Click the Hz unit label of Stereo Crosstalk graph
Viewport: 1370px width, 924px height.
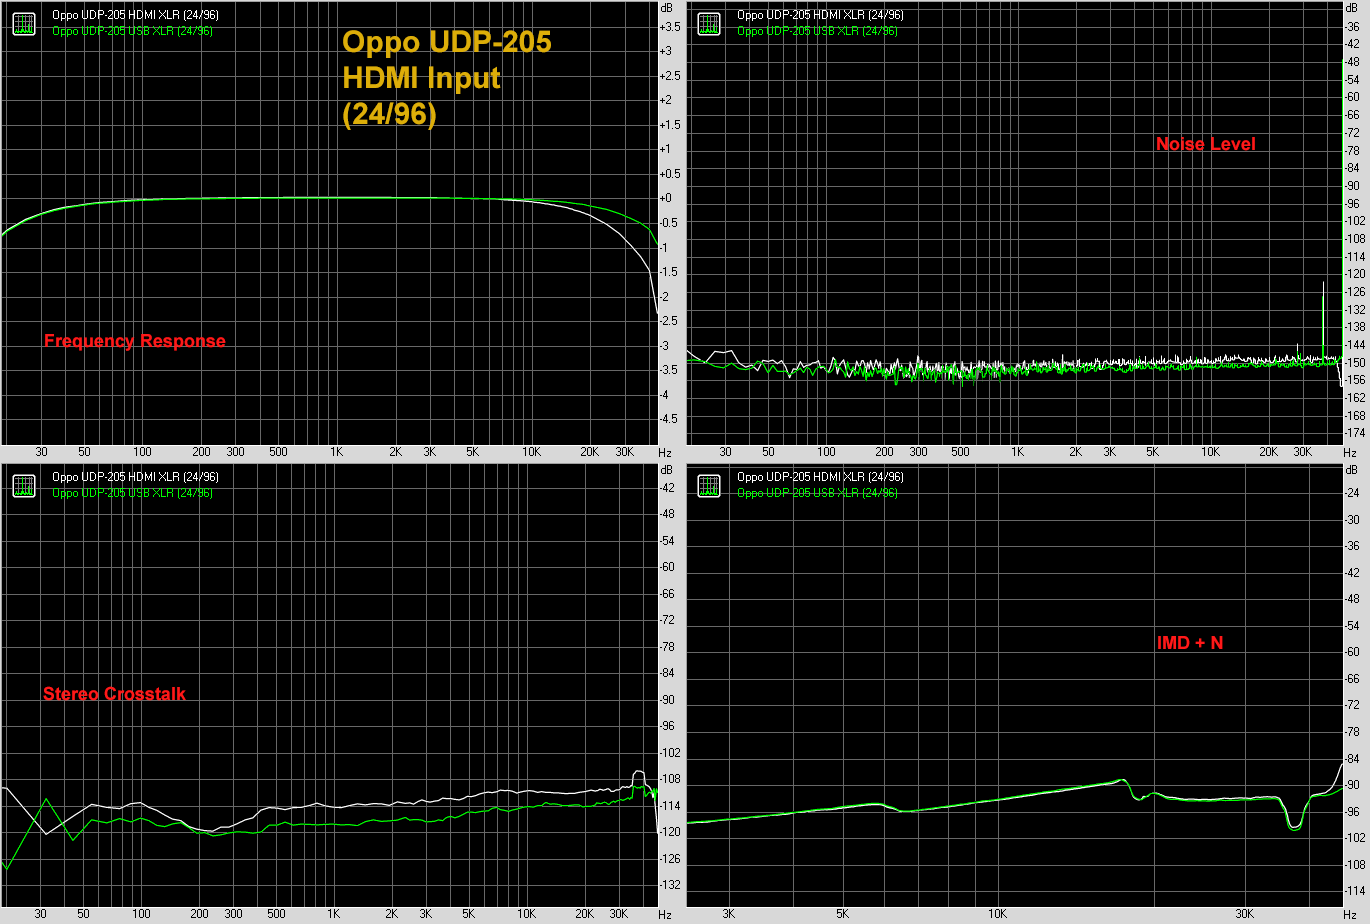[x=666, y=915]
